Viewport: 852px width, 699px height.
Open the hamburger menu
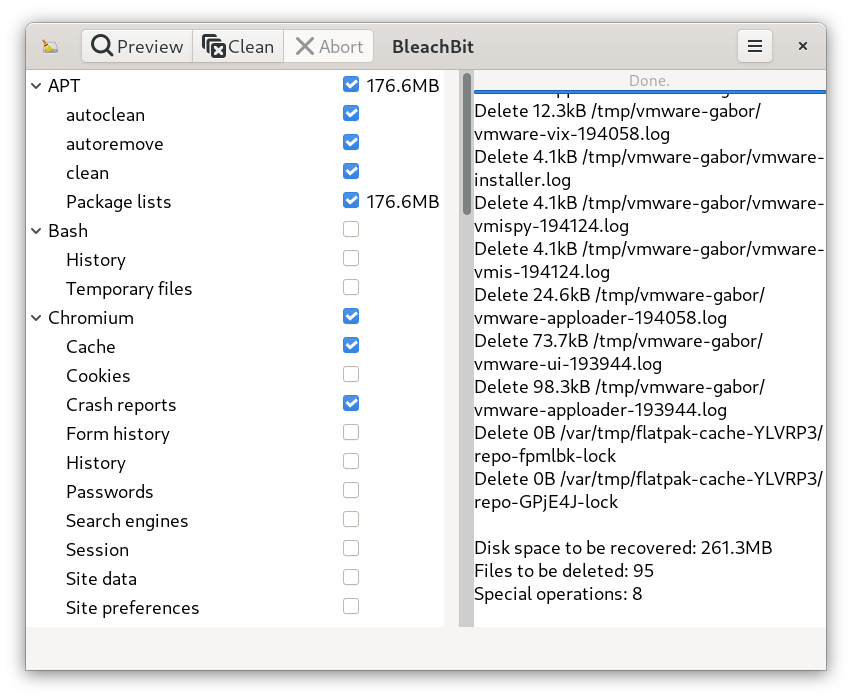point(755,46)
